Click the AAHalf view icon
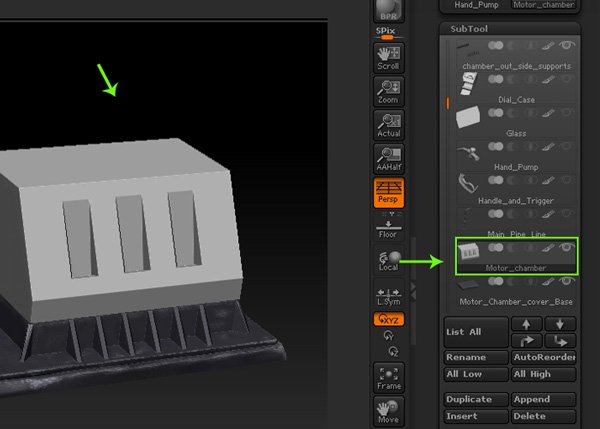This screenshot has width=600, height=429. point(388,160)
